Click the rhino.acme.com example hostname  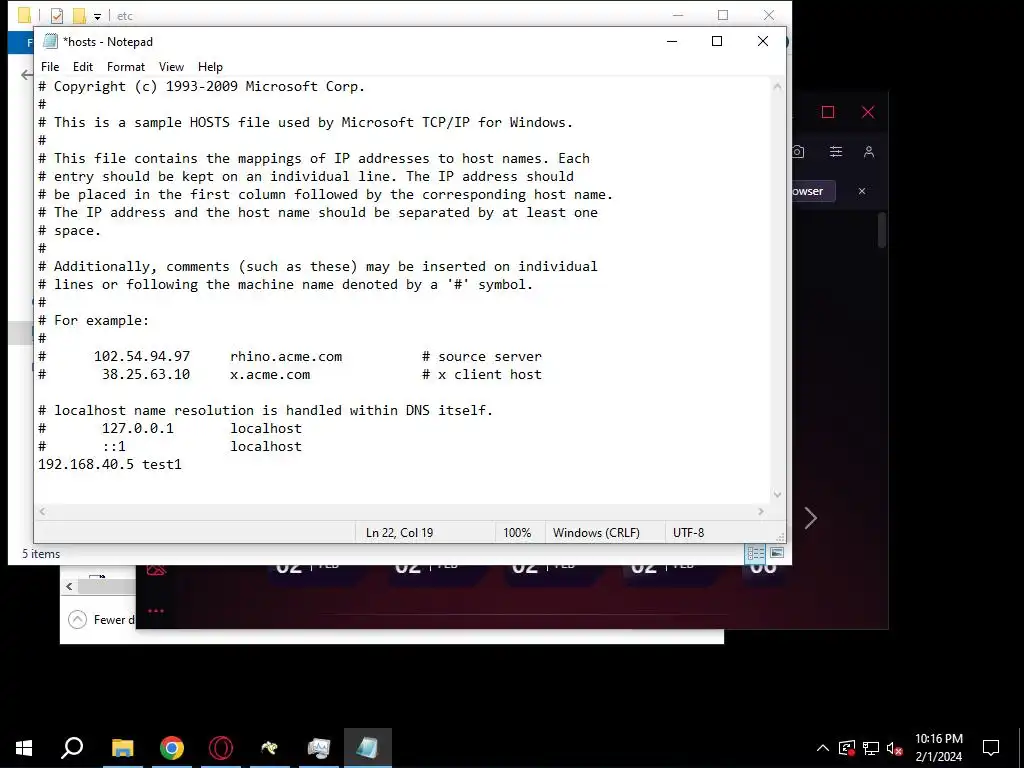(286, 357)
